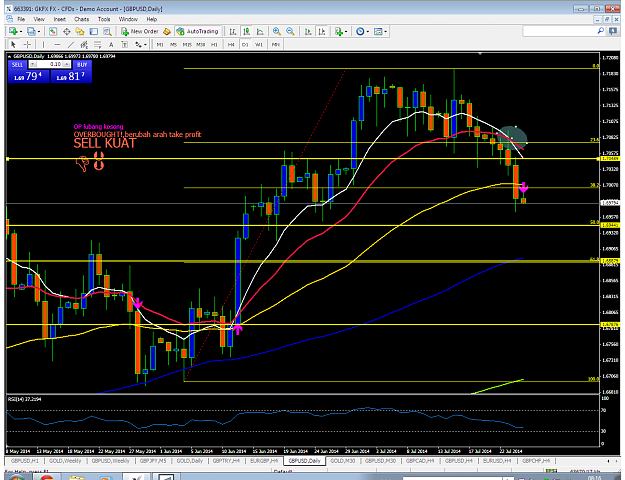Open the Insert menu
This screenshot has height=480, width=625.
pyautogui.click(x=60, y=19)
